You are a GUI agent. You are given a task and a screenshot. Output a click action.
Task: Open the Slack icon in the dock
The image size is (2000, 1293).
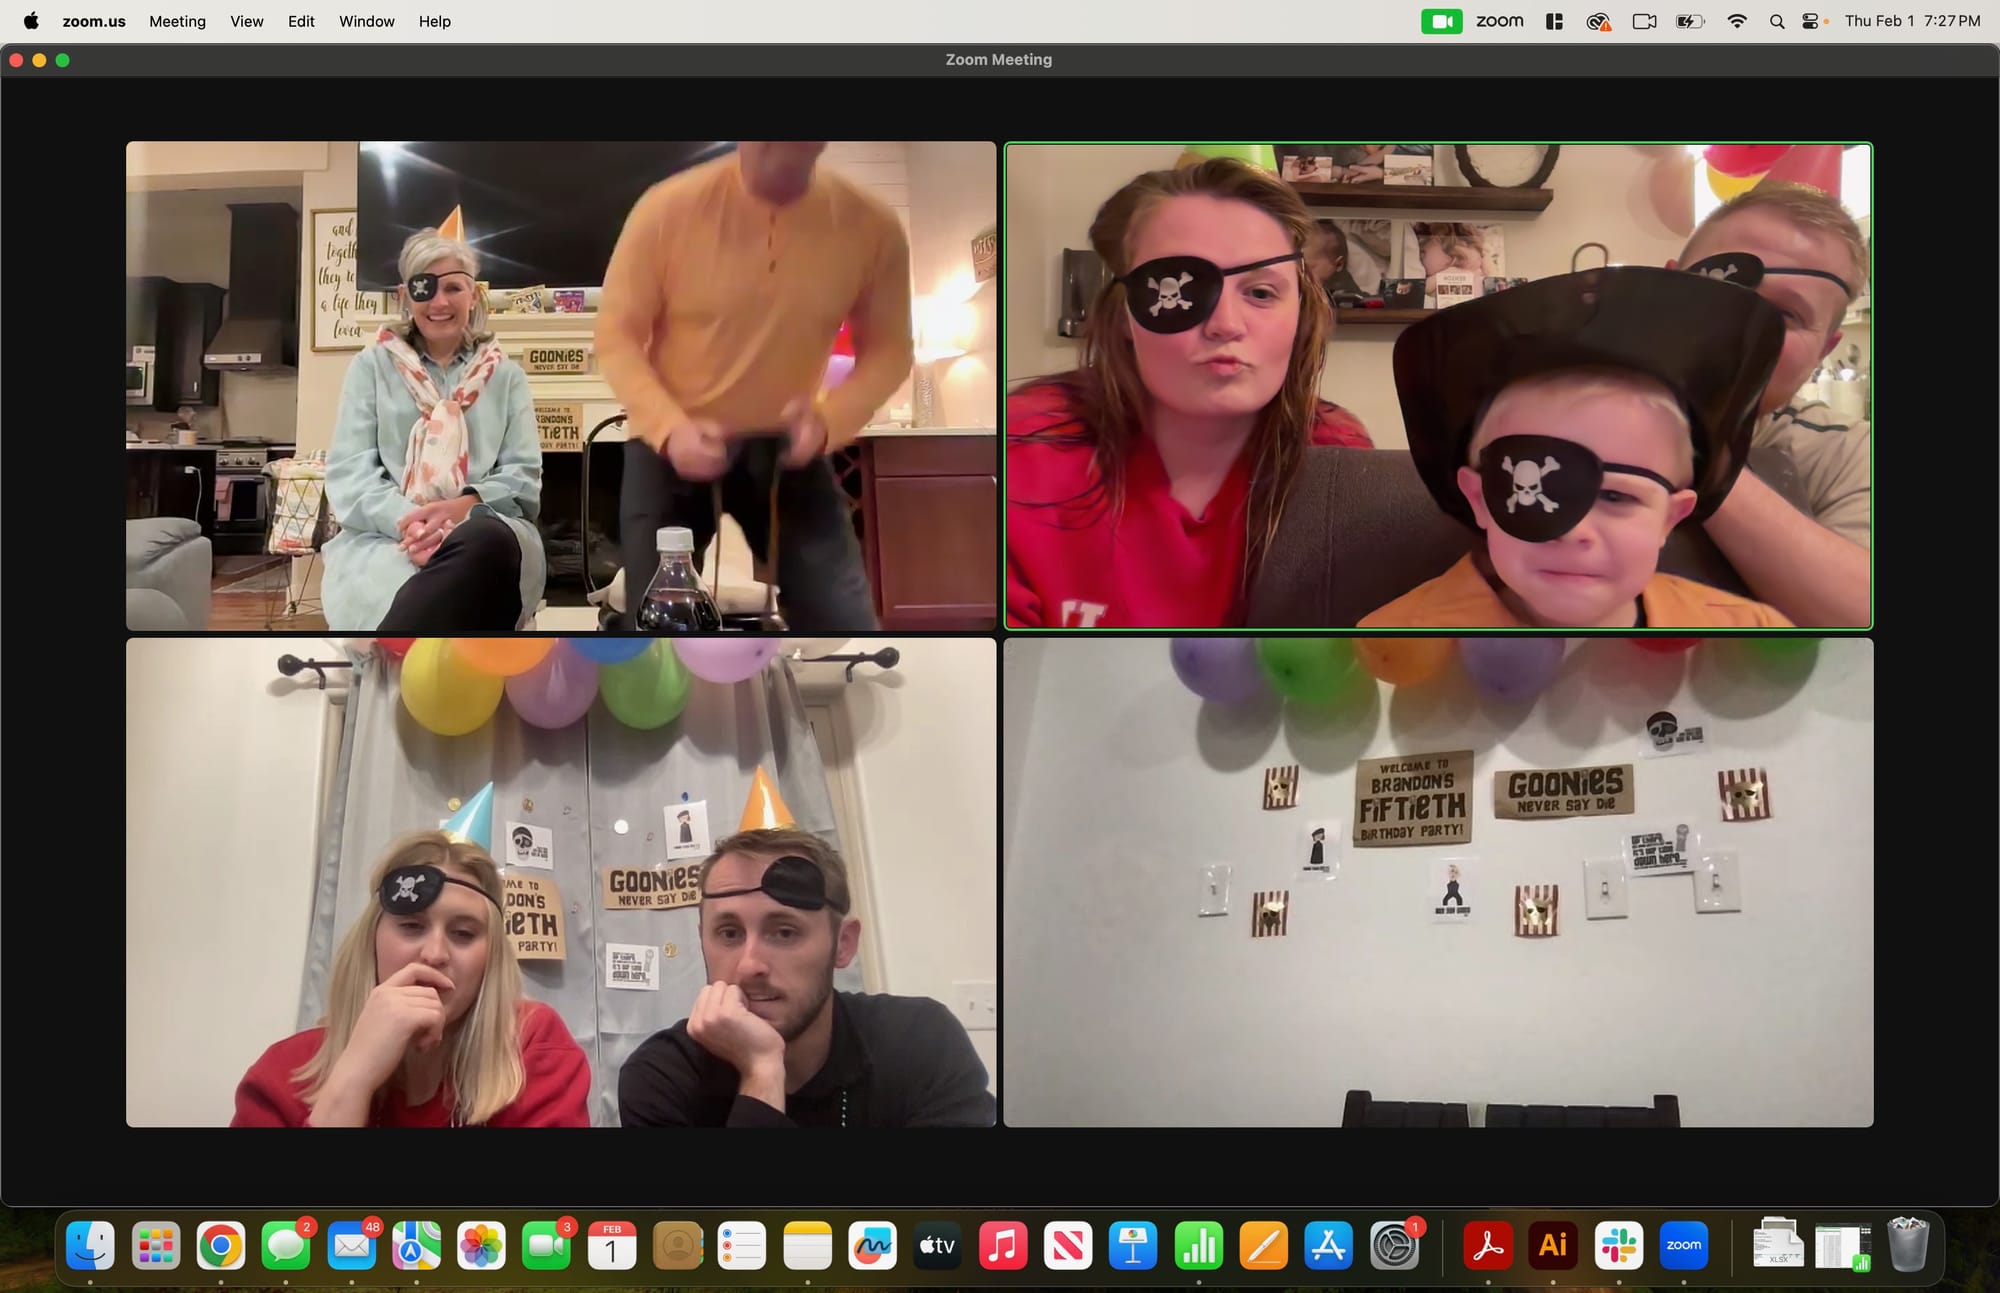tap(1618, 1245)
